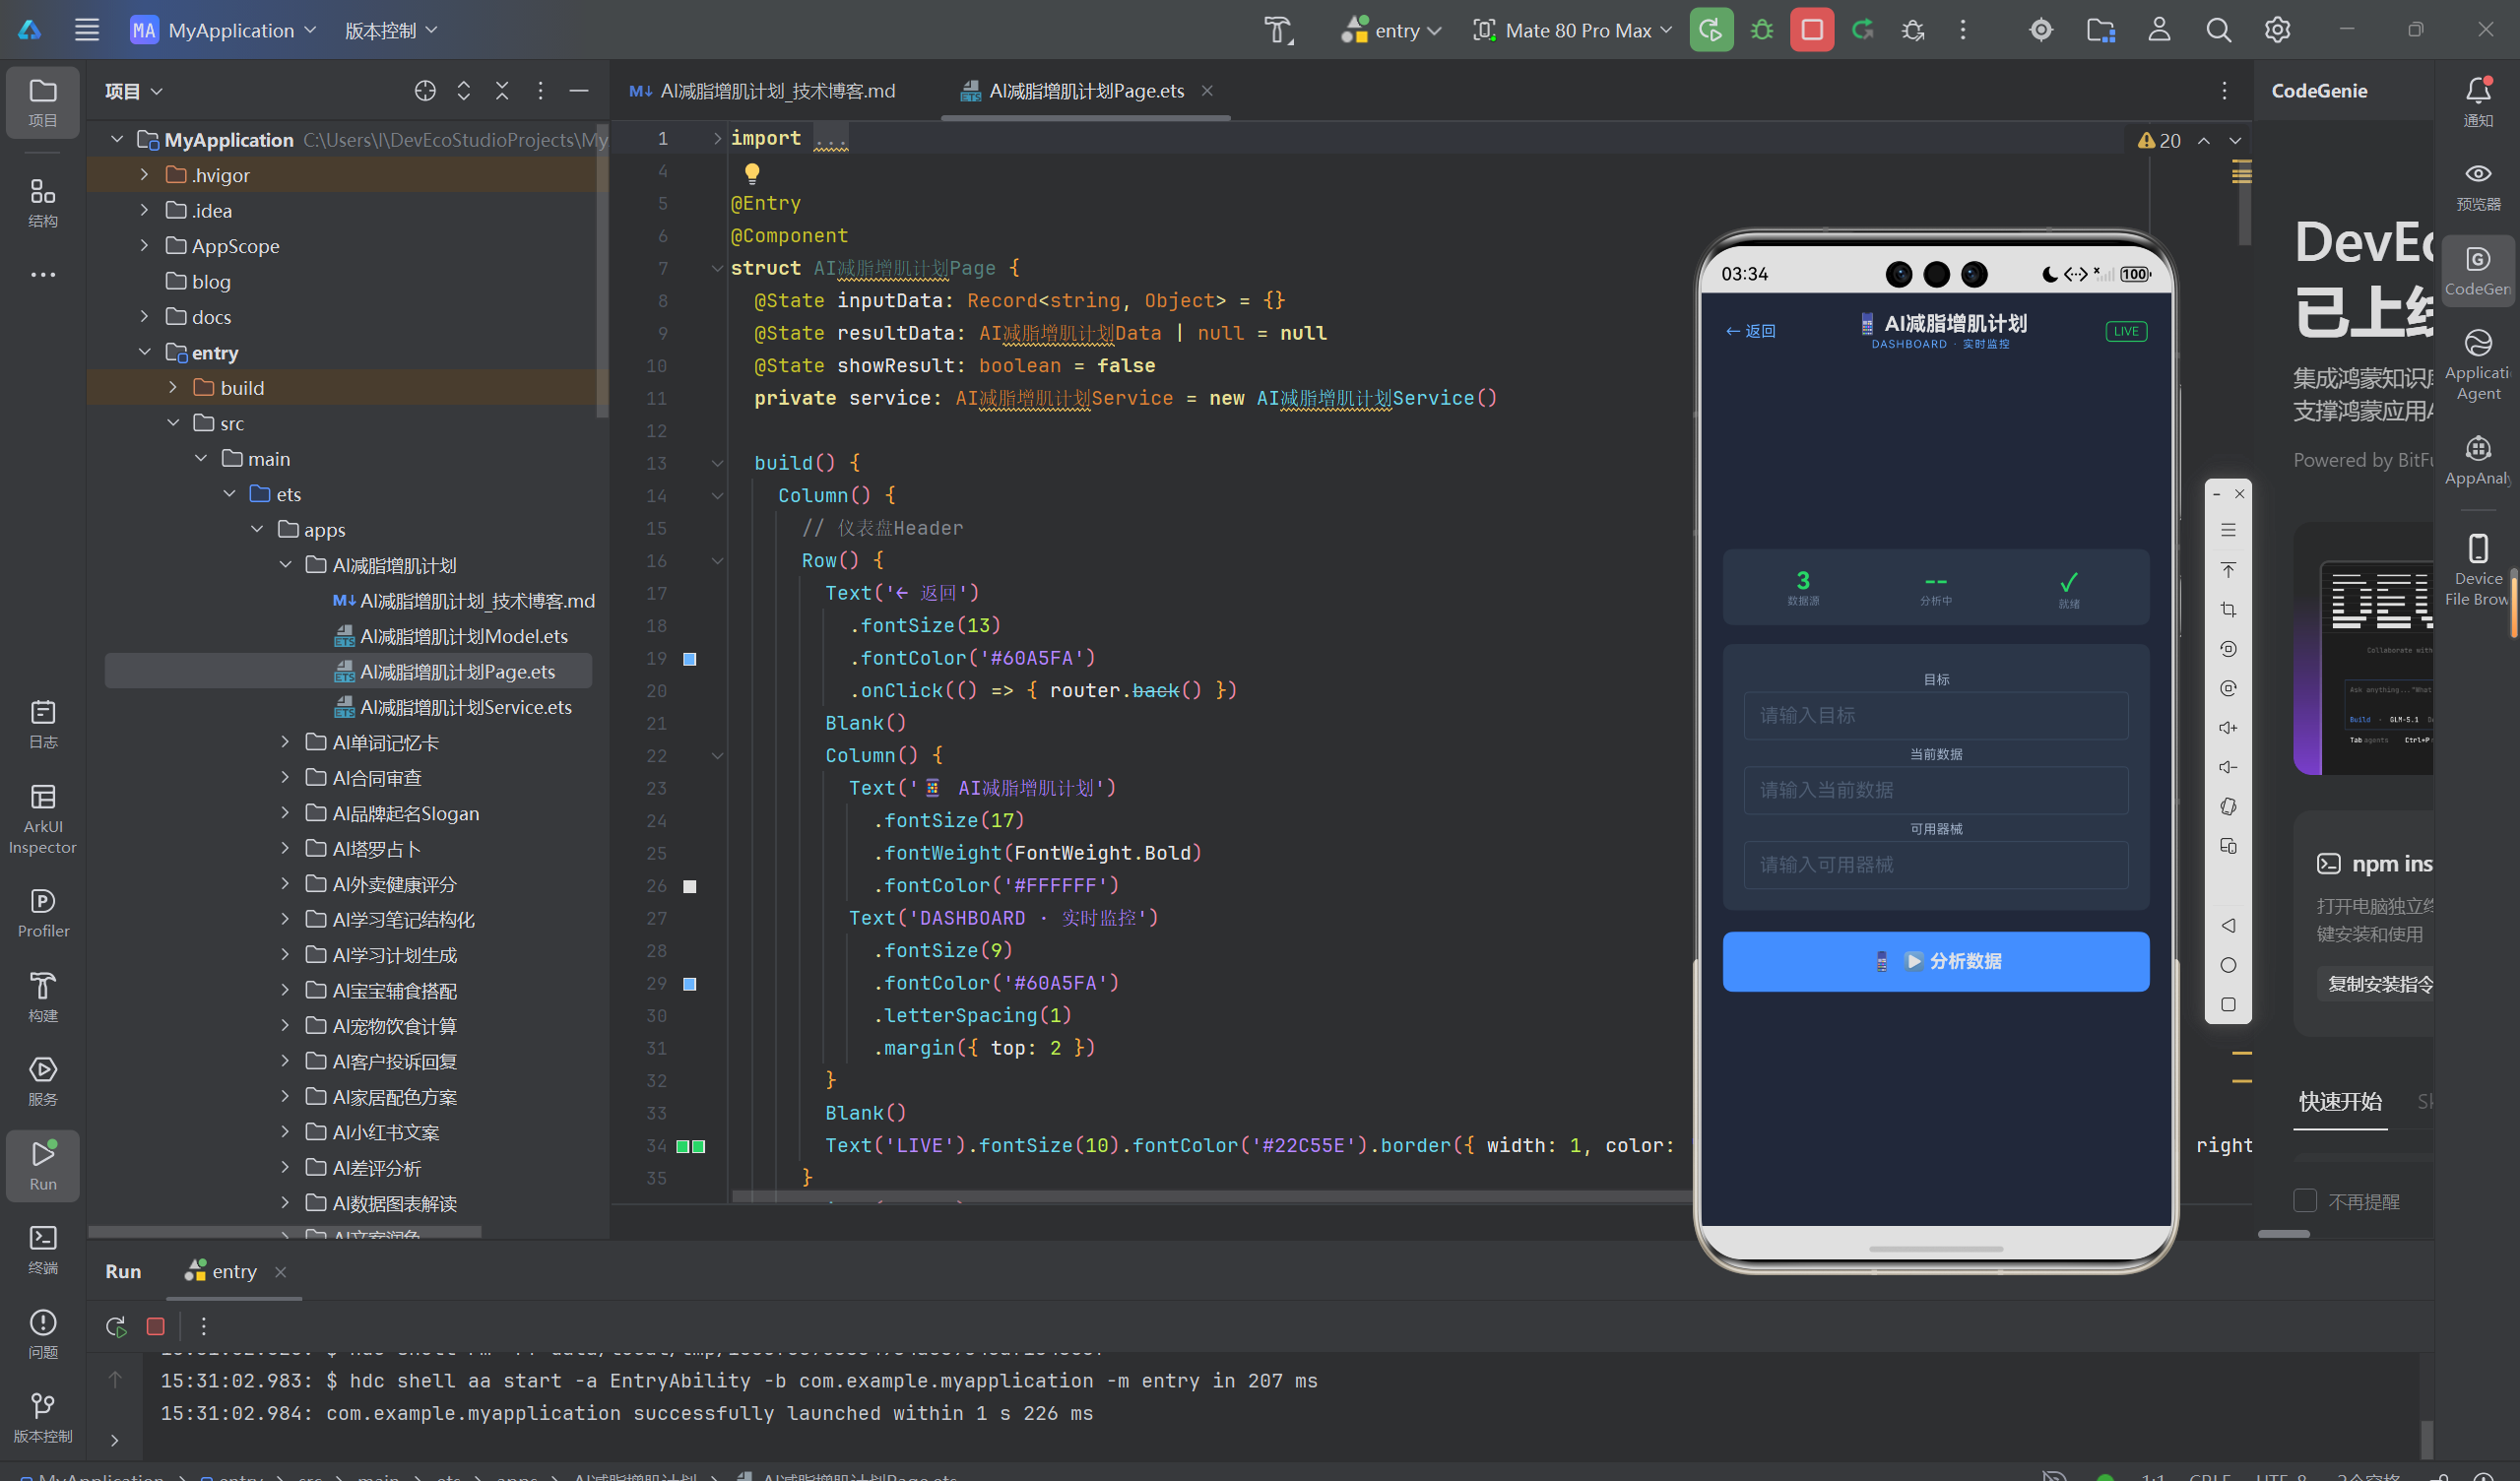Focus the 请输入可用器械 input field

[x=1935, y=865]
